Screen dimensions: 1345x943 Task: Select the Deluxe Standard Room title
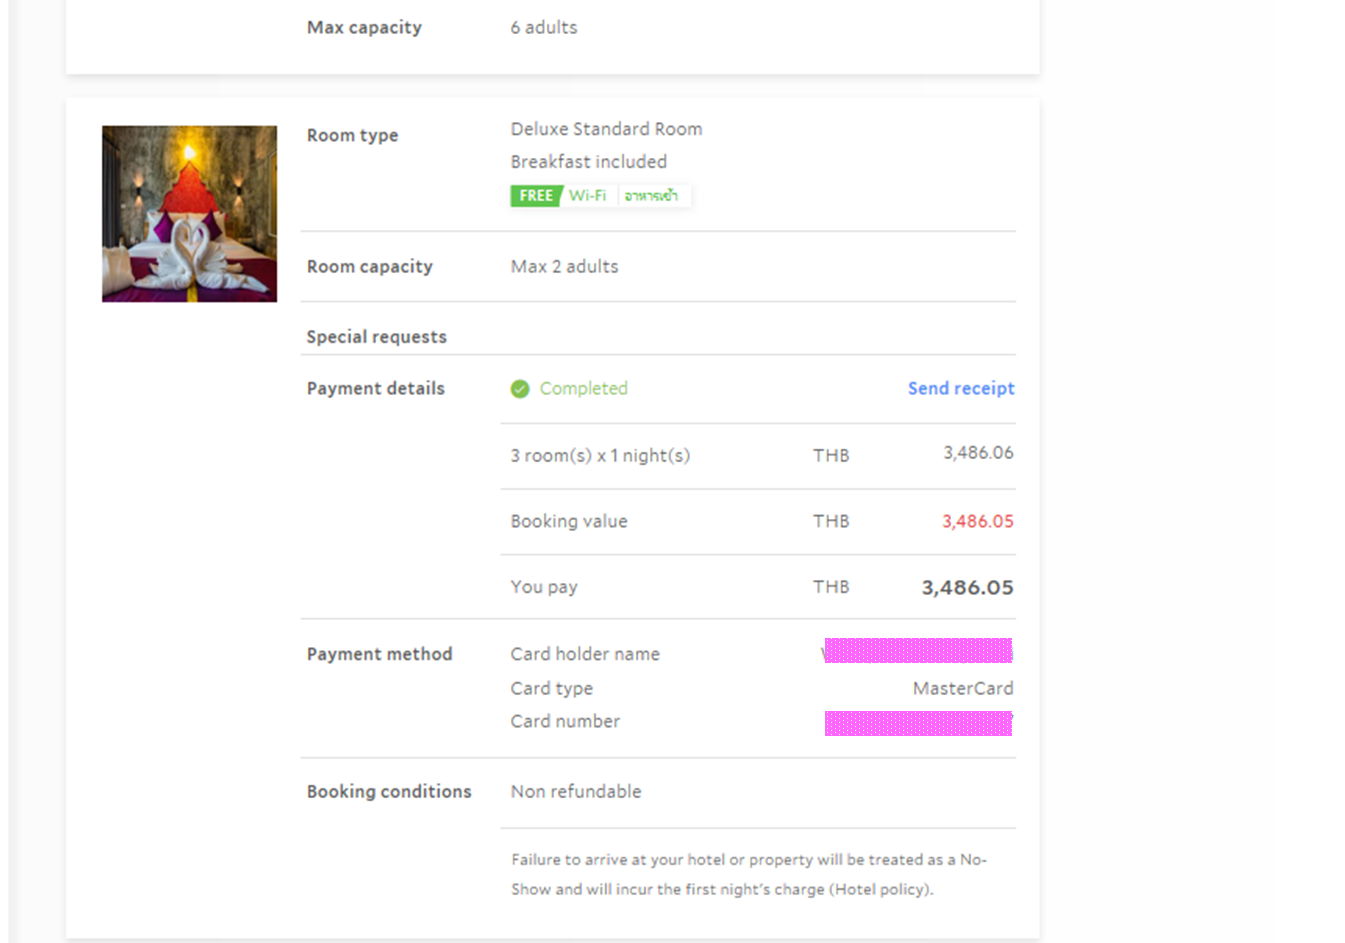(606, 129)
